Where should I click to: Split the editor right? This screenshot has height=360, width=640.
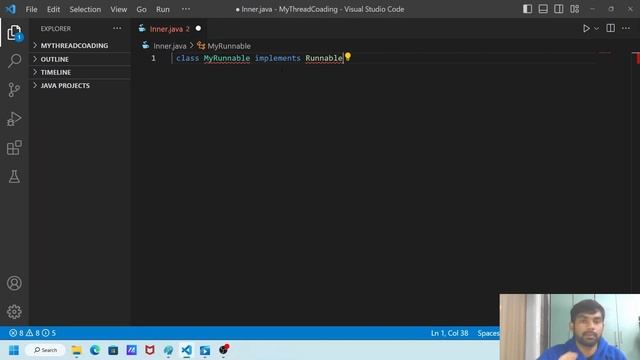coord(611,28)
